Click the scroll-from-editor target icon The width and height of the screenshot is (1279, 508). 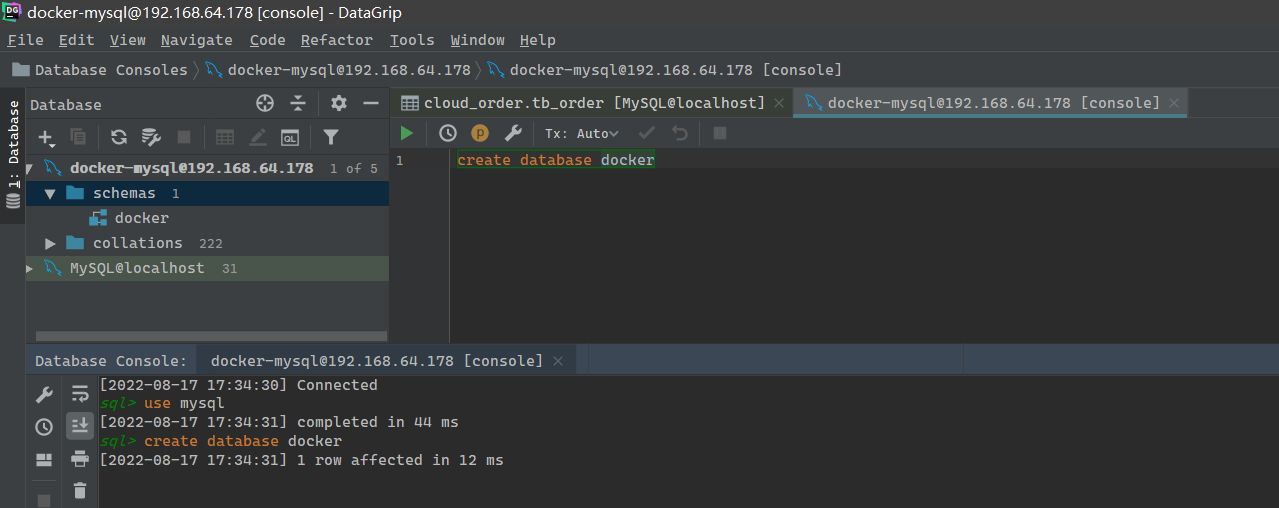point(265,103)
